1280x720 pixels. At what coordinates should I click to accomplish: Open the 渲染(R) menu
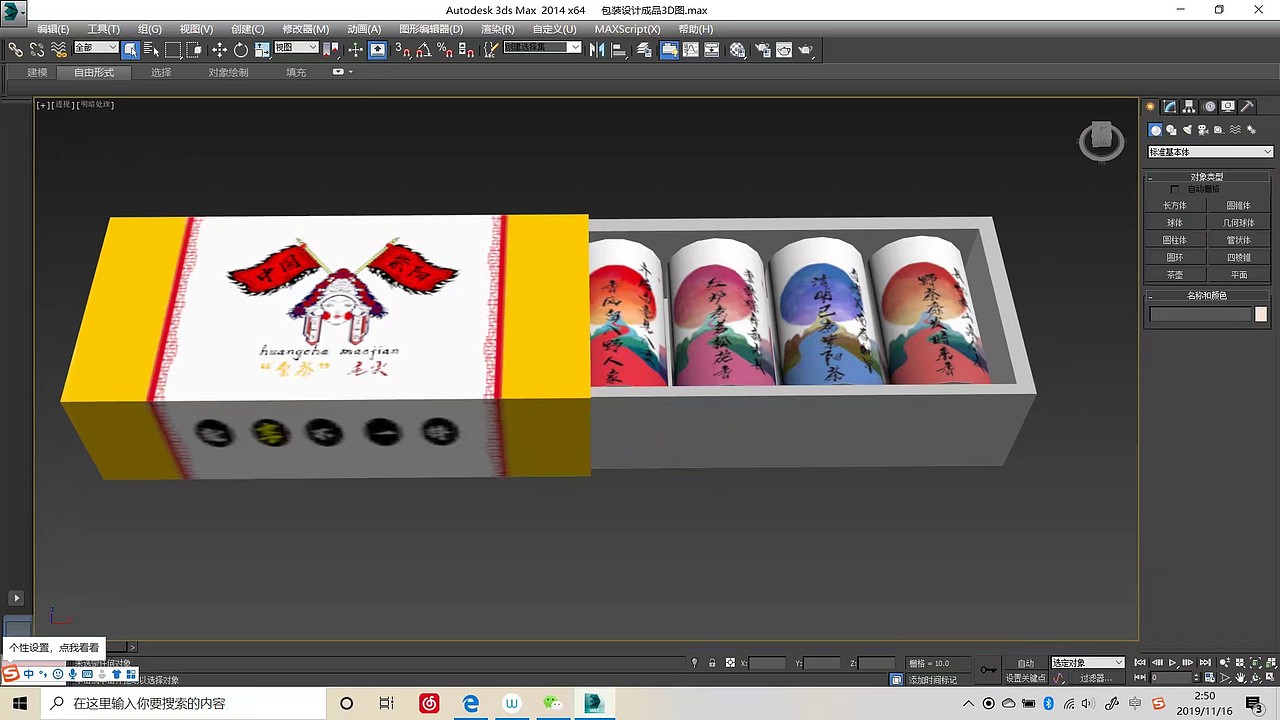click(x=497, y=29)
